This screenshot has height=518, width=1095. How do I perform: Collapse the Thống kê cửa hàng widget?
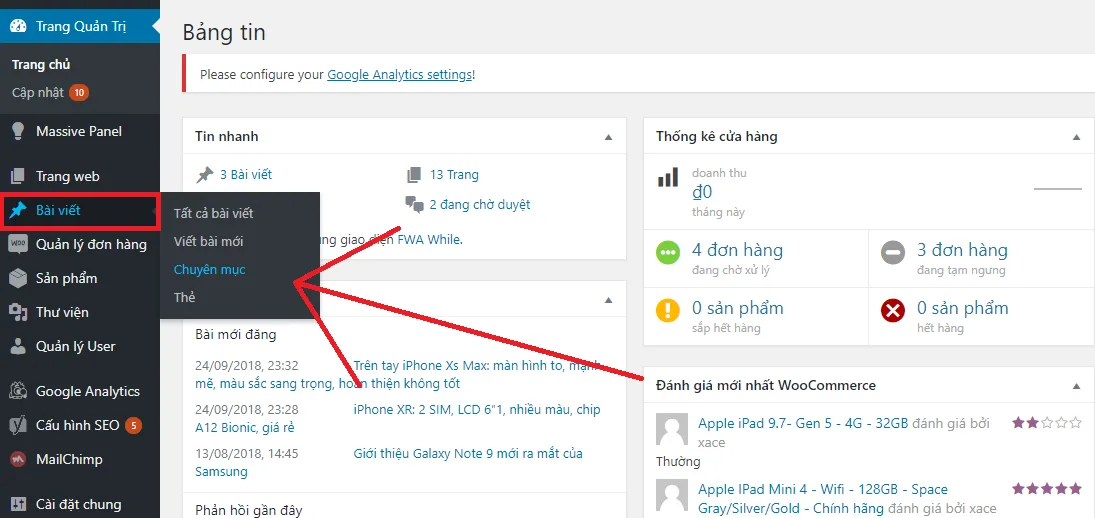(1076, 137)
